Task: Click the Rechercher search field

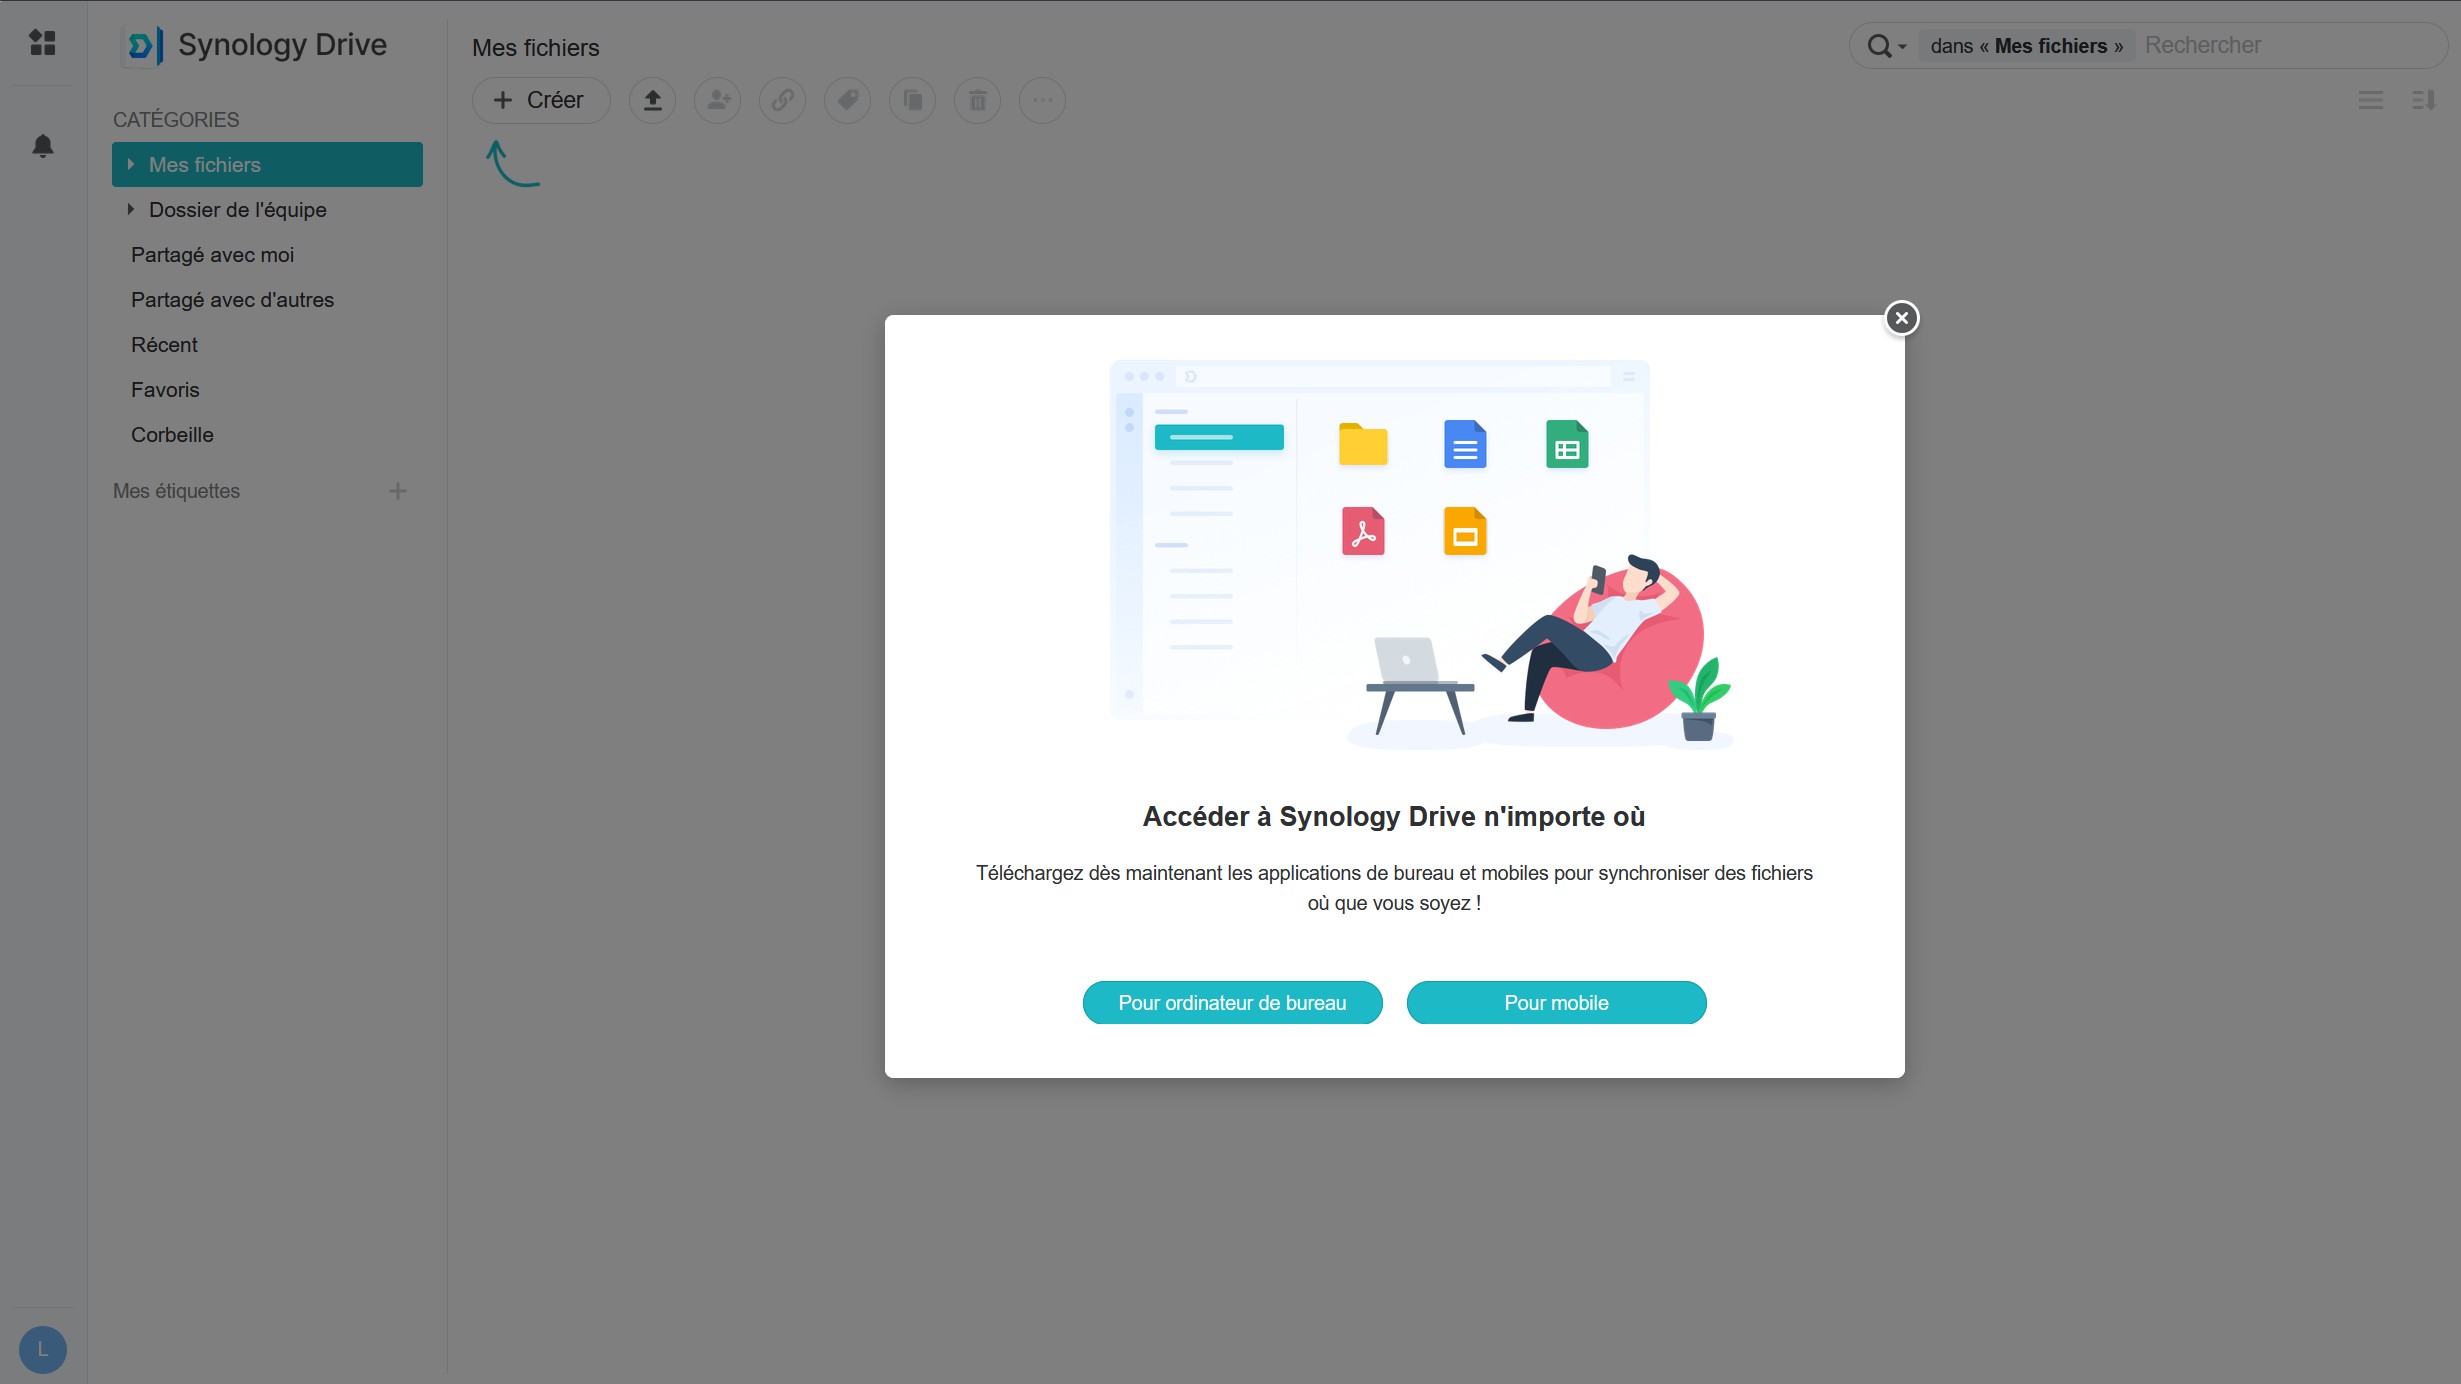Action: (2290, 46)
